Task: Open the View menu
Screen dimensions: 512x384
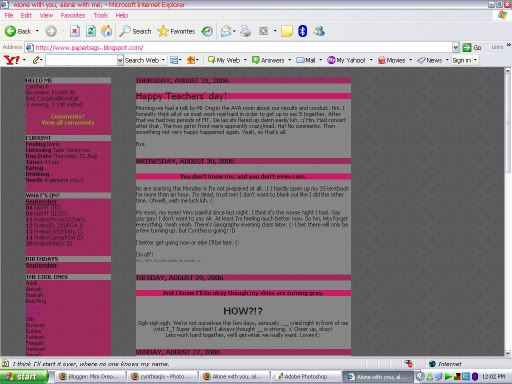Action: click(46, 15)
